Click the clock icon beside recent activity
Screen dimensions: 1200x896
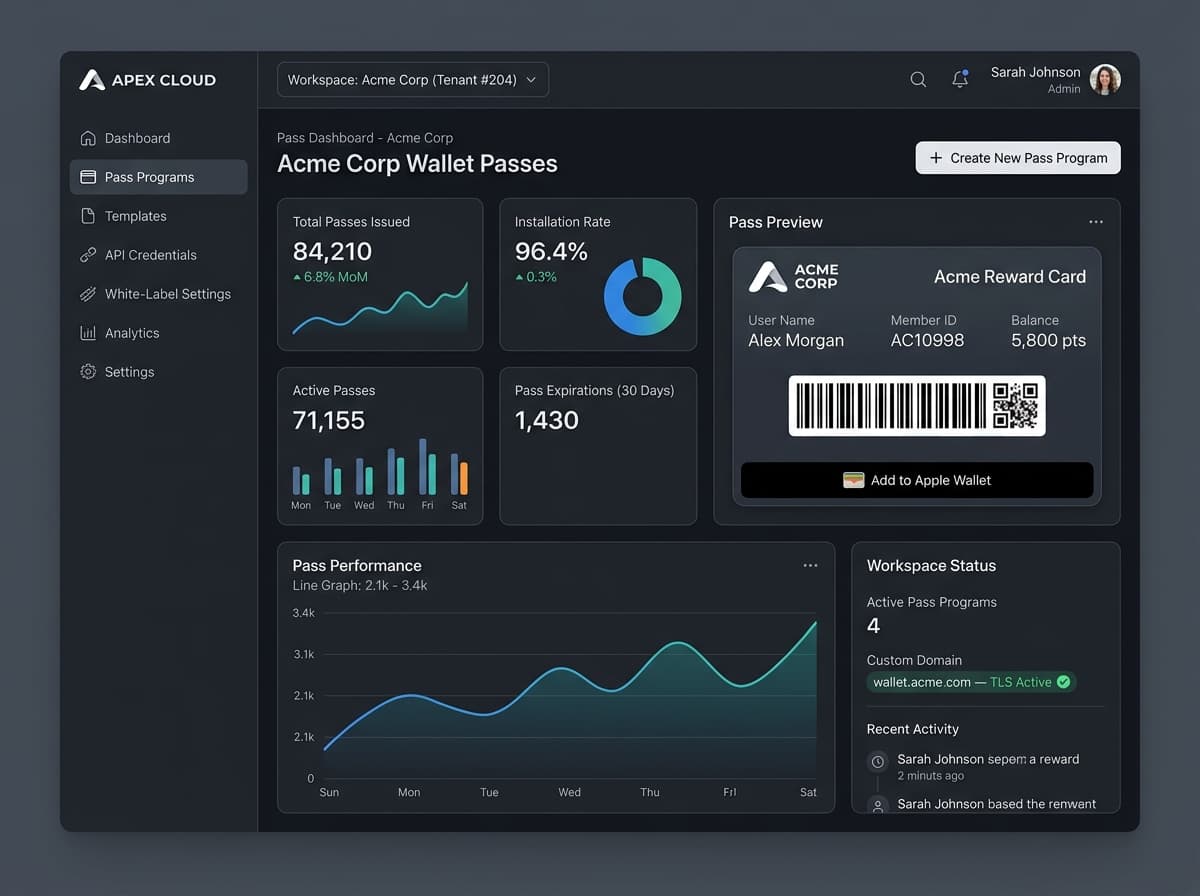(x=878, y=761)
